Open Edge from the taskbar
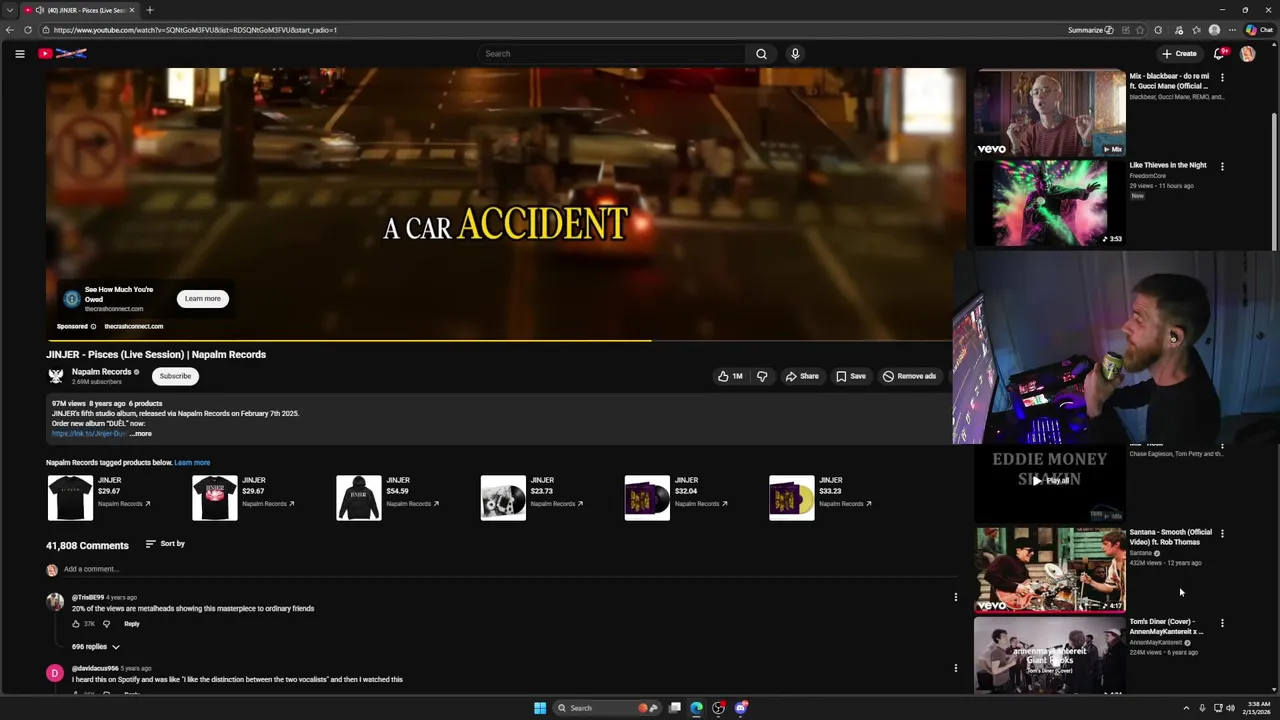 696,708
